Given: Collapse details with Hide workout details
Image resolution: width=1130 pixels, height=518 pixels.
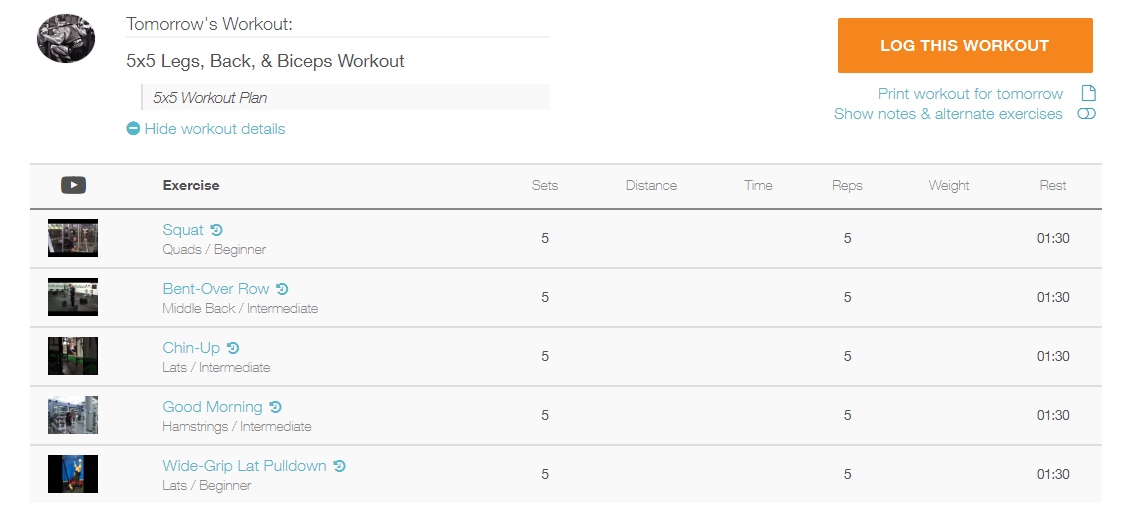Looking at the screenshot, I should tap(206, 129).
